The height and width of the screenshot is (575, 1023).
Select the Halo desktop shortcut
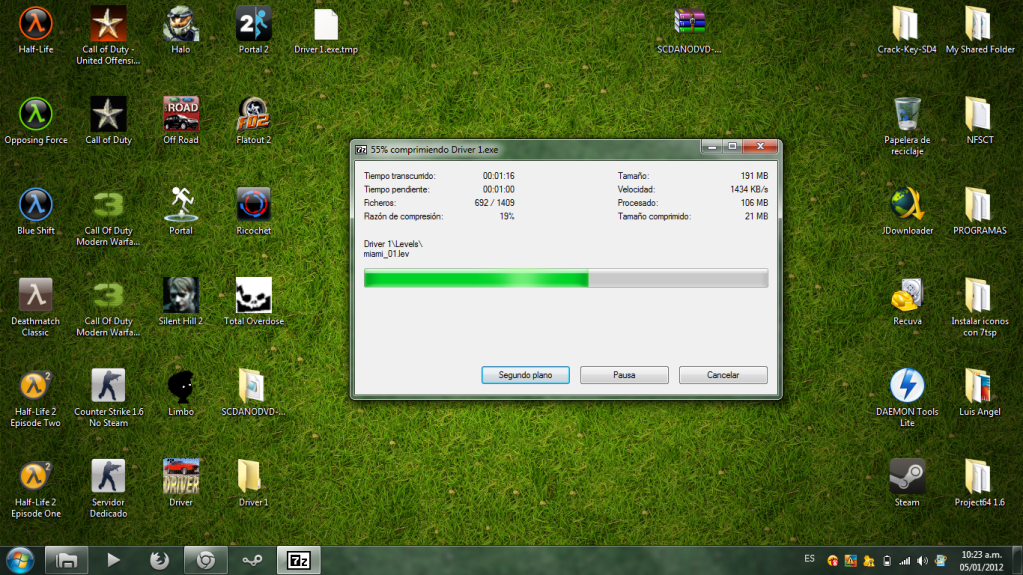click(181, 30)
